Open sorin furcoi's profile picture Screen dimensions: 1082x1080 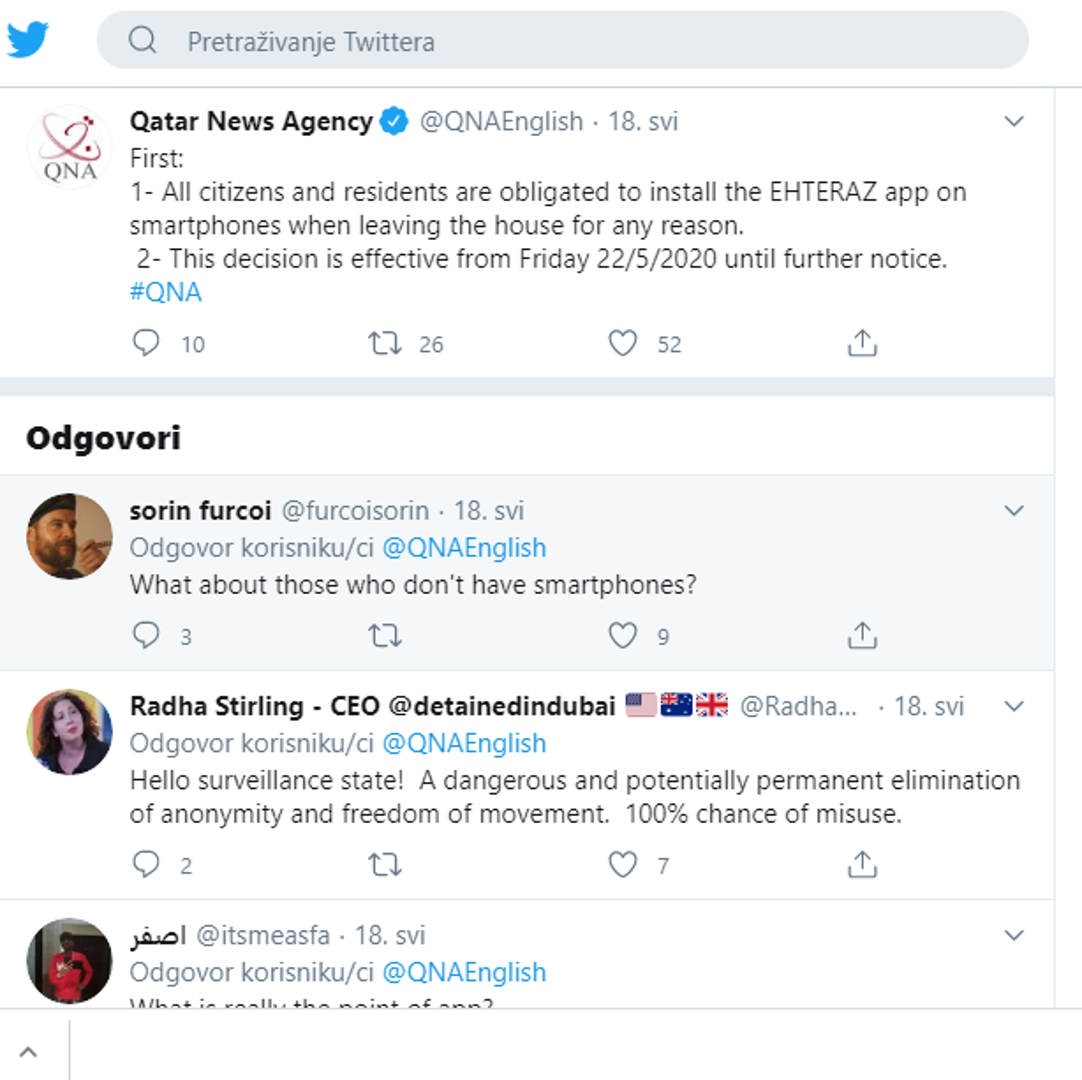click(69, 536)
